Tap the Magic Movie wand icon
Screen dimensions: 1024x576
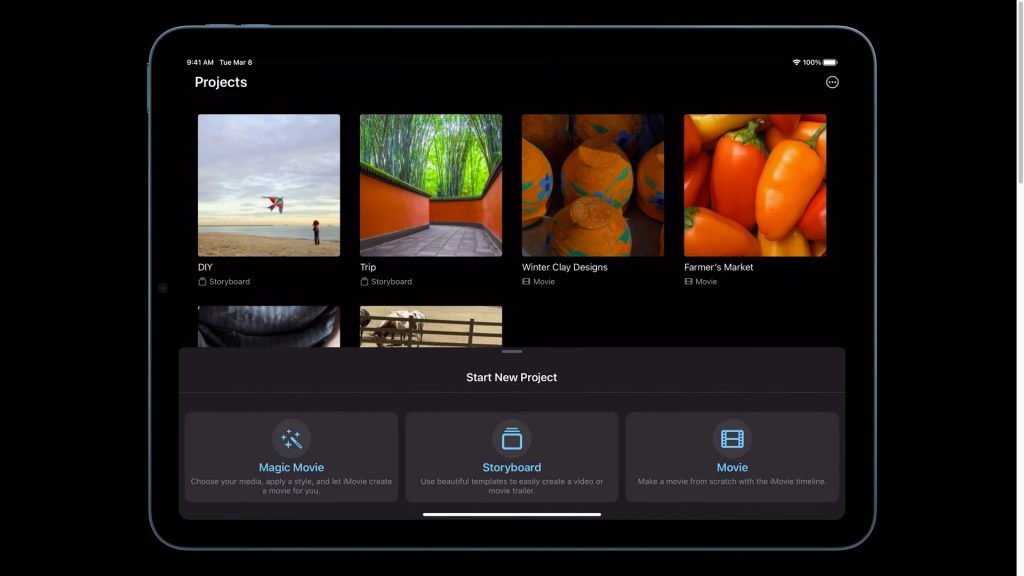click(291, 439)
